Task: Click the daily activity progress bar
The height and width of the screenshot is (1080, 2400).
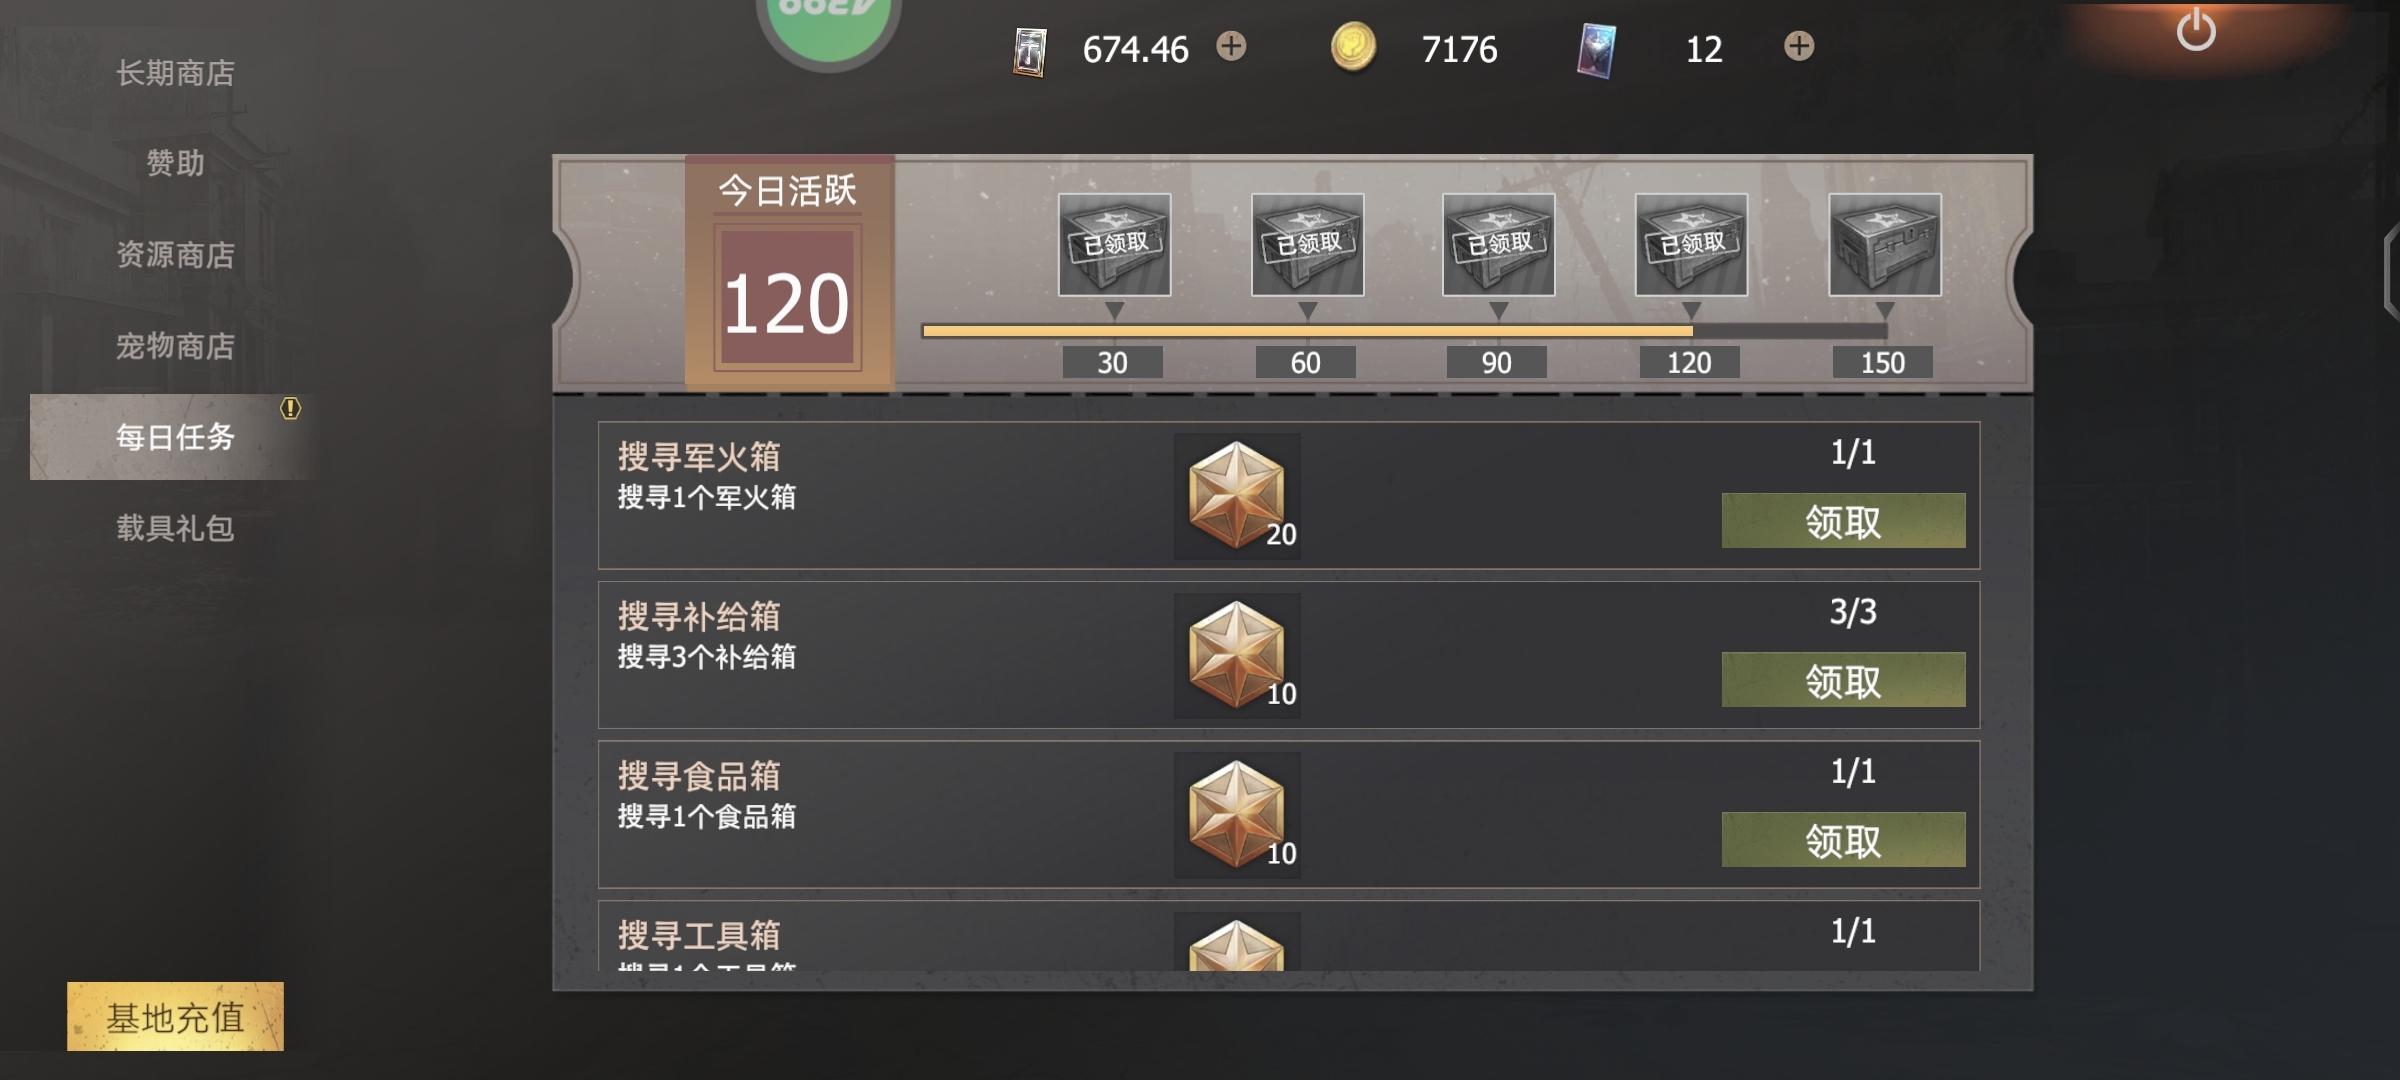Action: click(1405, 331)
